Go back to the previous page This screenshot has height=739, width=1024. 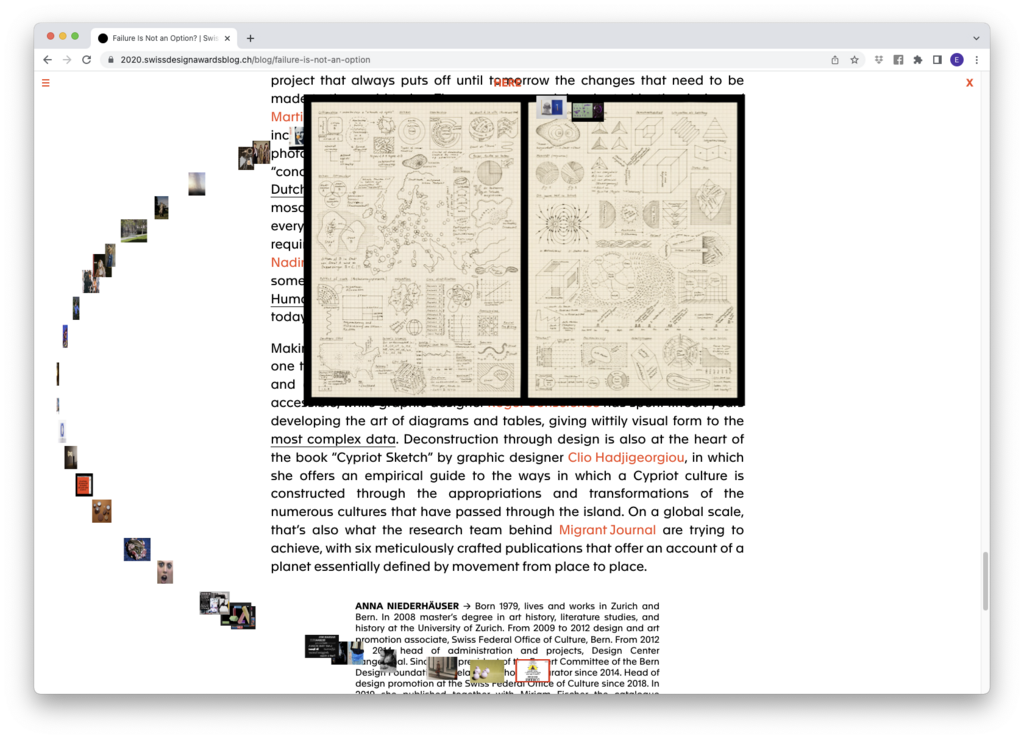point(47,60)
